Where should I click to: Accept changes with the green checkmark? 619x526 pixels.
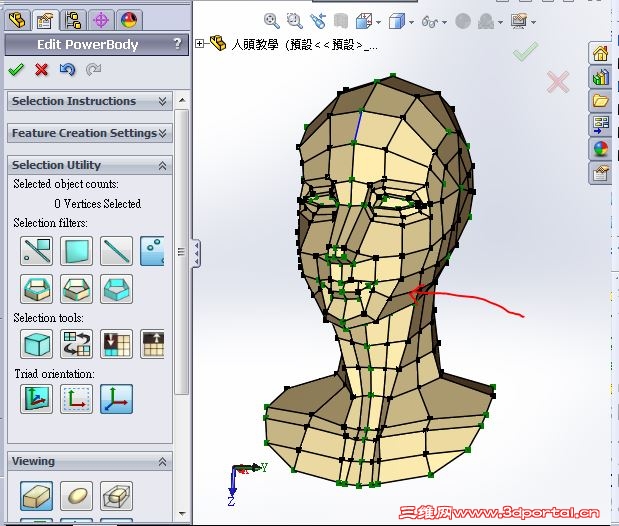click(x=16, y=70)
